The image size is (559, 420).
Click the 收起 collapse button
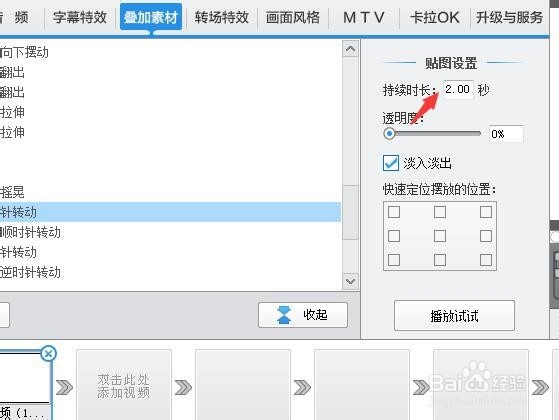click(x=303, y=315)
